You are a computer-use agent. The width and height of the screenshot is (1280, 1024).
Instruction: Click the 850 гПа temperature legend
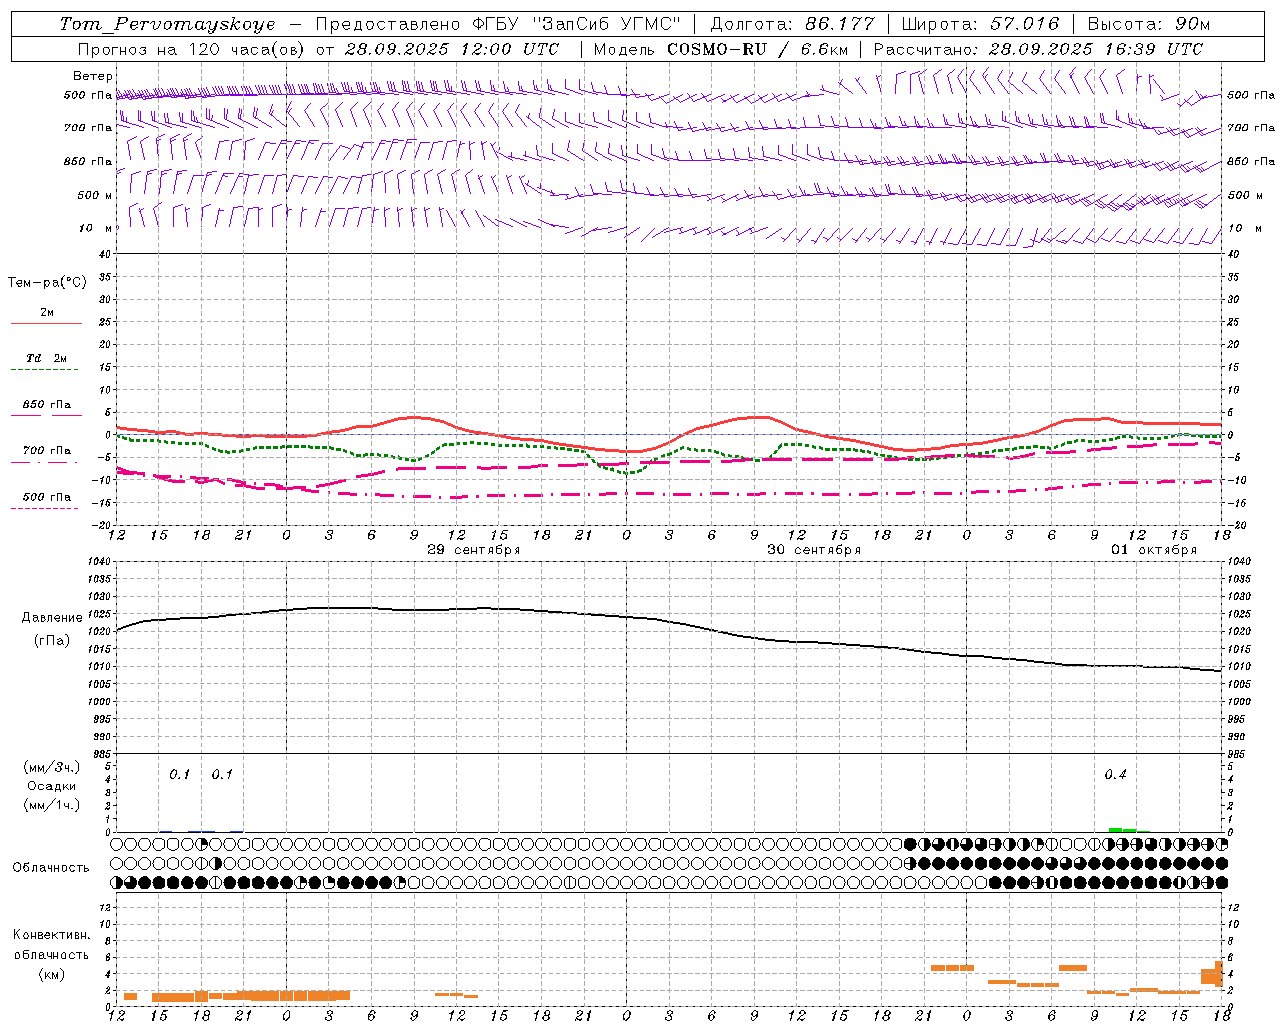click(46, 405)
